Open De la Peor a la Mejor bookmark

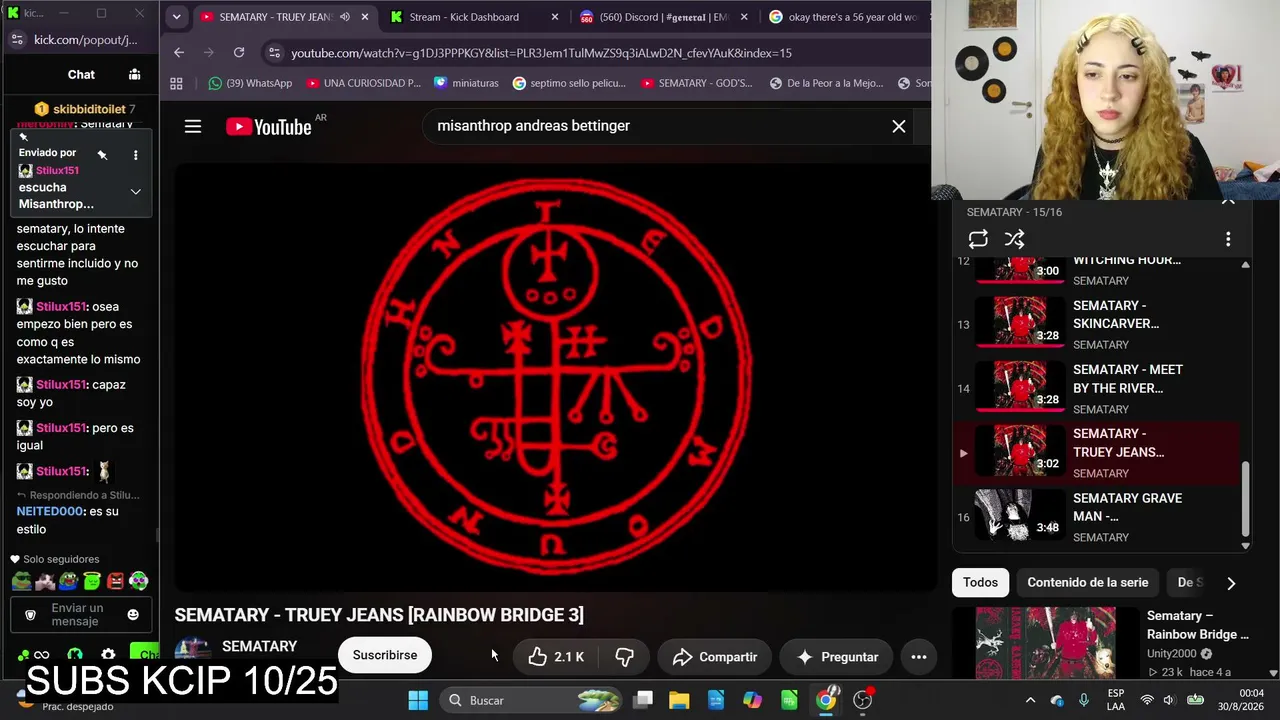[x=826, y=83]
